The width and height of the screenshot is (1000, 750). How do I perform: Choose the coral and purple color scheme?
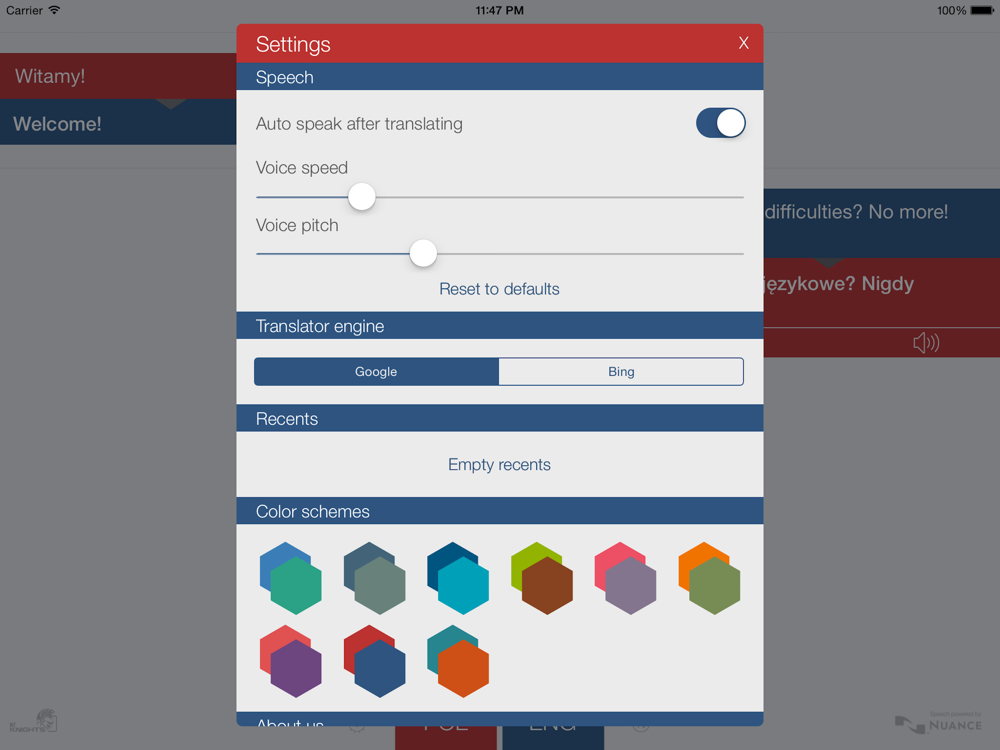click(291, 661)
